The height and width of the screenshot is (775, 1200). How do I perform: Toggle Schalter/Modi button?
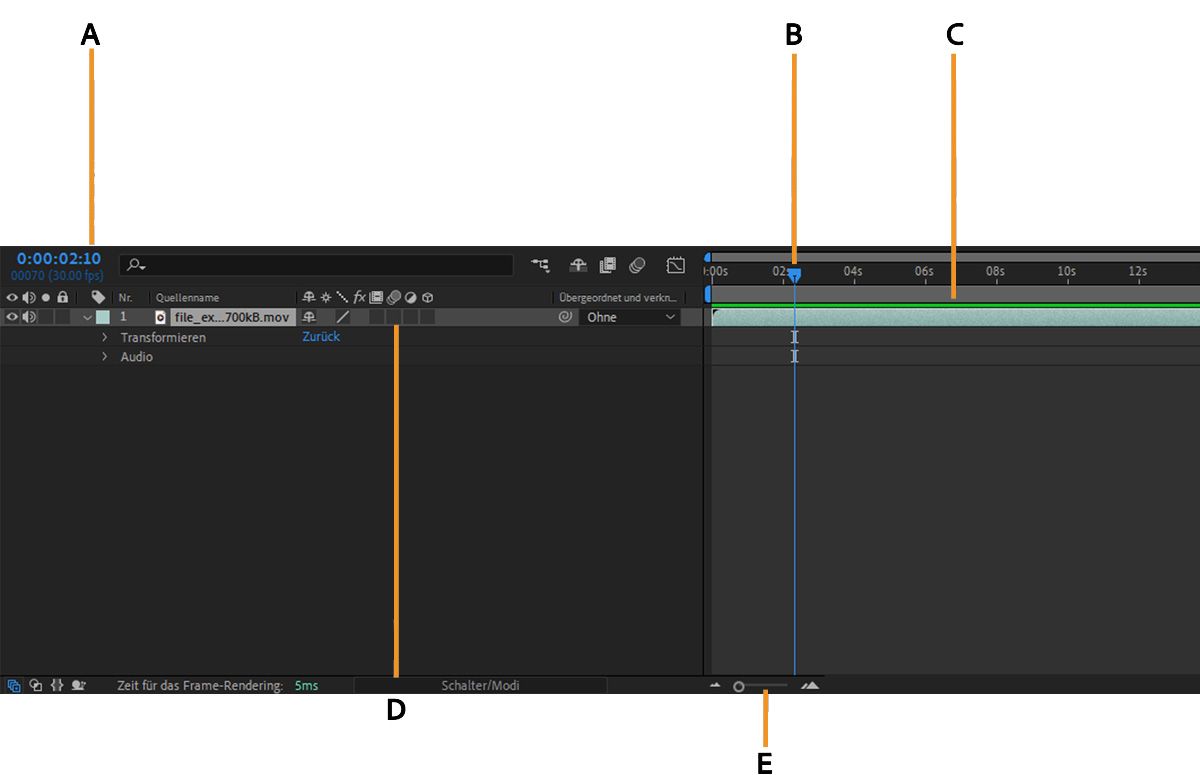[480, 686]
